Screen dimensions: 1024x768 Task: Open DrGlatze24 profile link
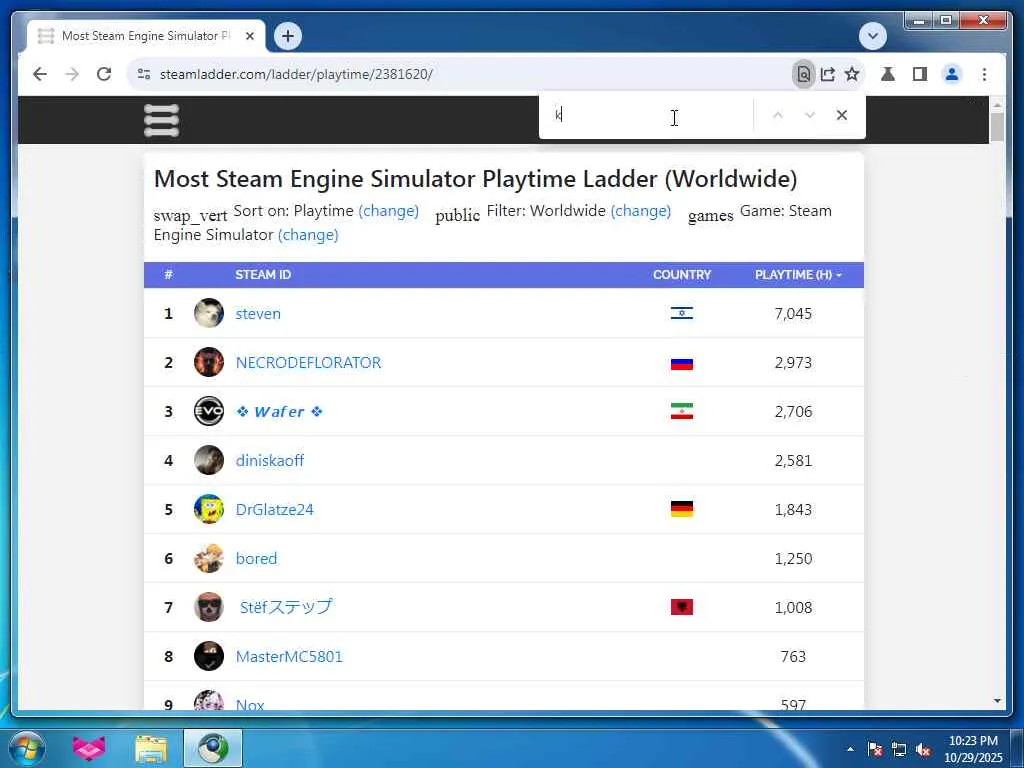coord(274,510)
